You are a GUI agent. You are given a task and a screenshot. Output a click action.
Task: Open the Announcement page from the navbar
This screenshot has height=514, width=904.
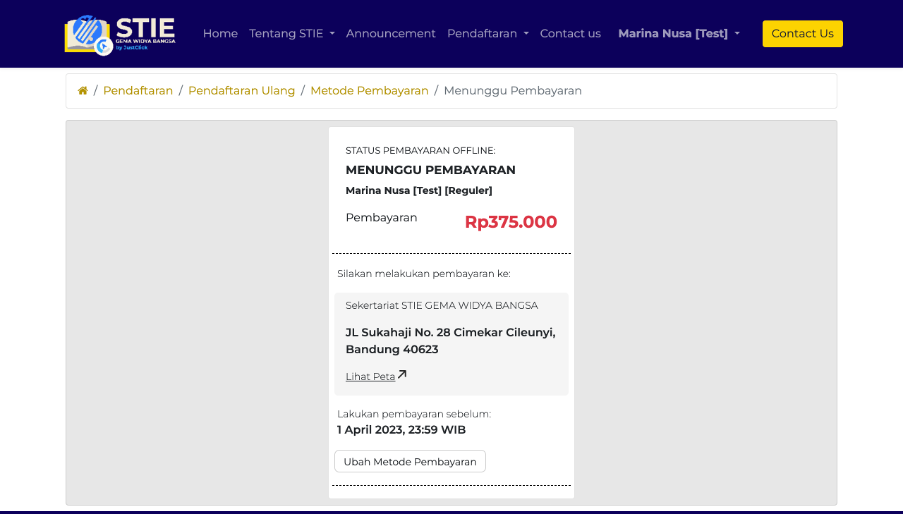(391, 34)
